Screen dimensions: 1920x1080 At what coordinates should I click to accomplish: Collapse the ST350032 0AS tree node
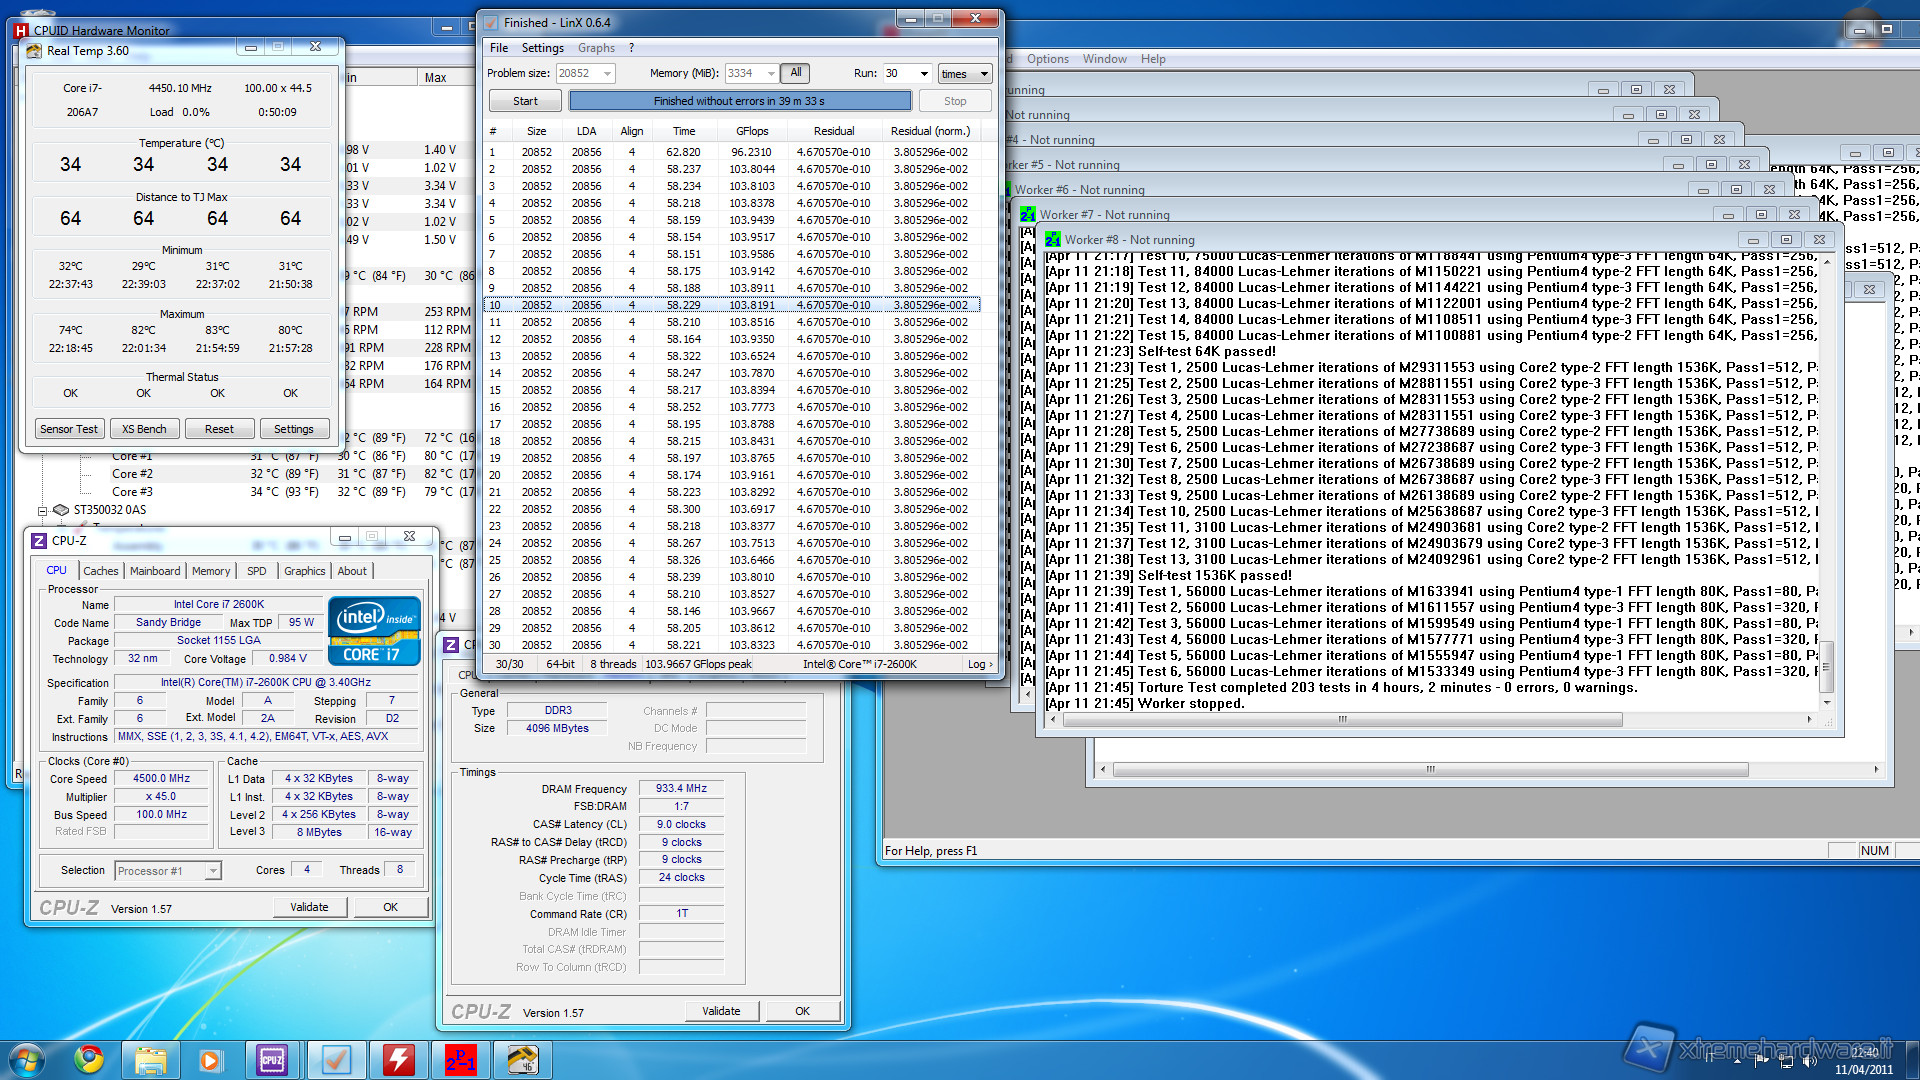43,510
